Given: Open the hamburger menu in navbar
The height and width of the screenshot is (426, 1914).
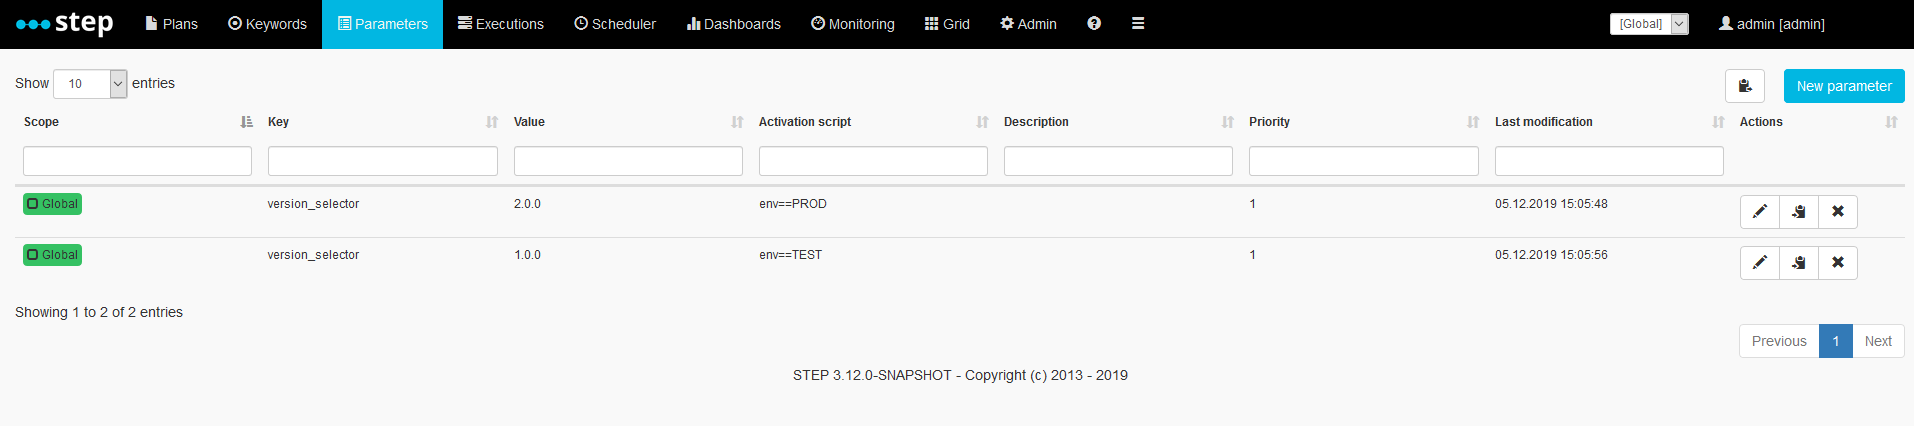Looking at the screenshot, I should (1138, 24).
